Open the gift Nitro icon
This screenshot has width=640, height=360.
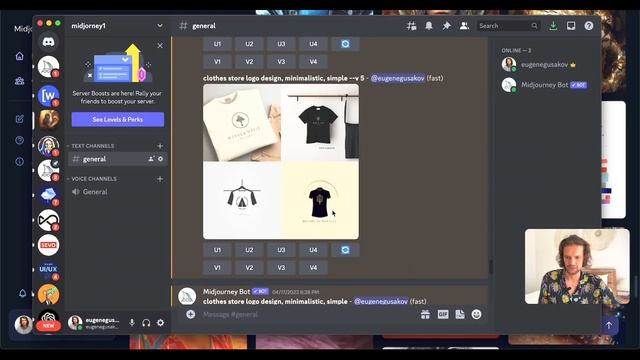(425, 314)
